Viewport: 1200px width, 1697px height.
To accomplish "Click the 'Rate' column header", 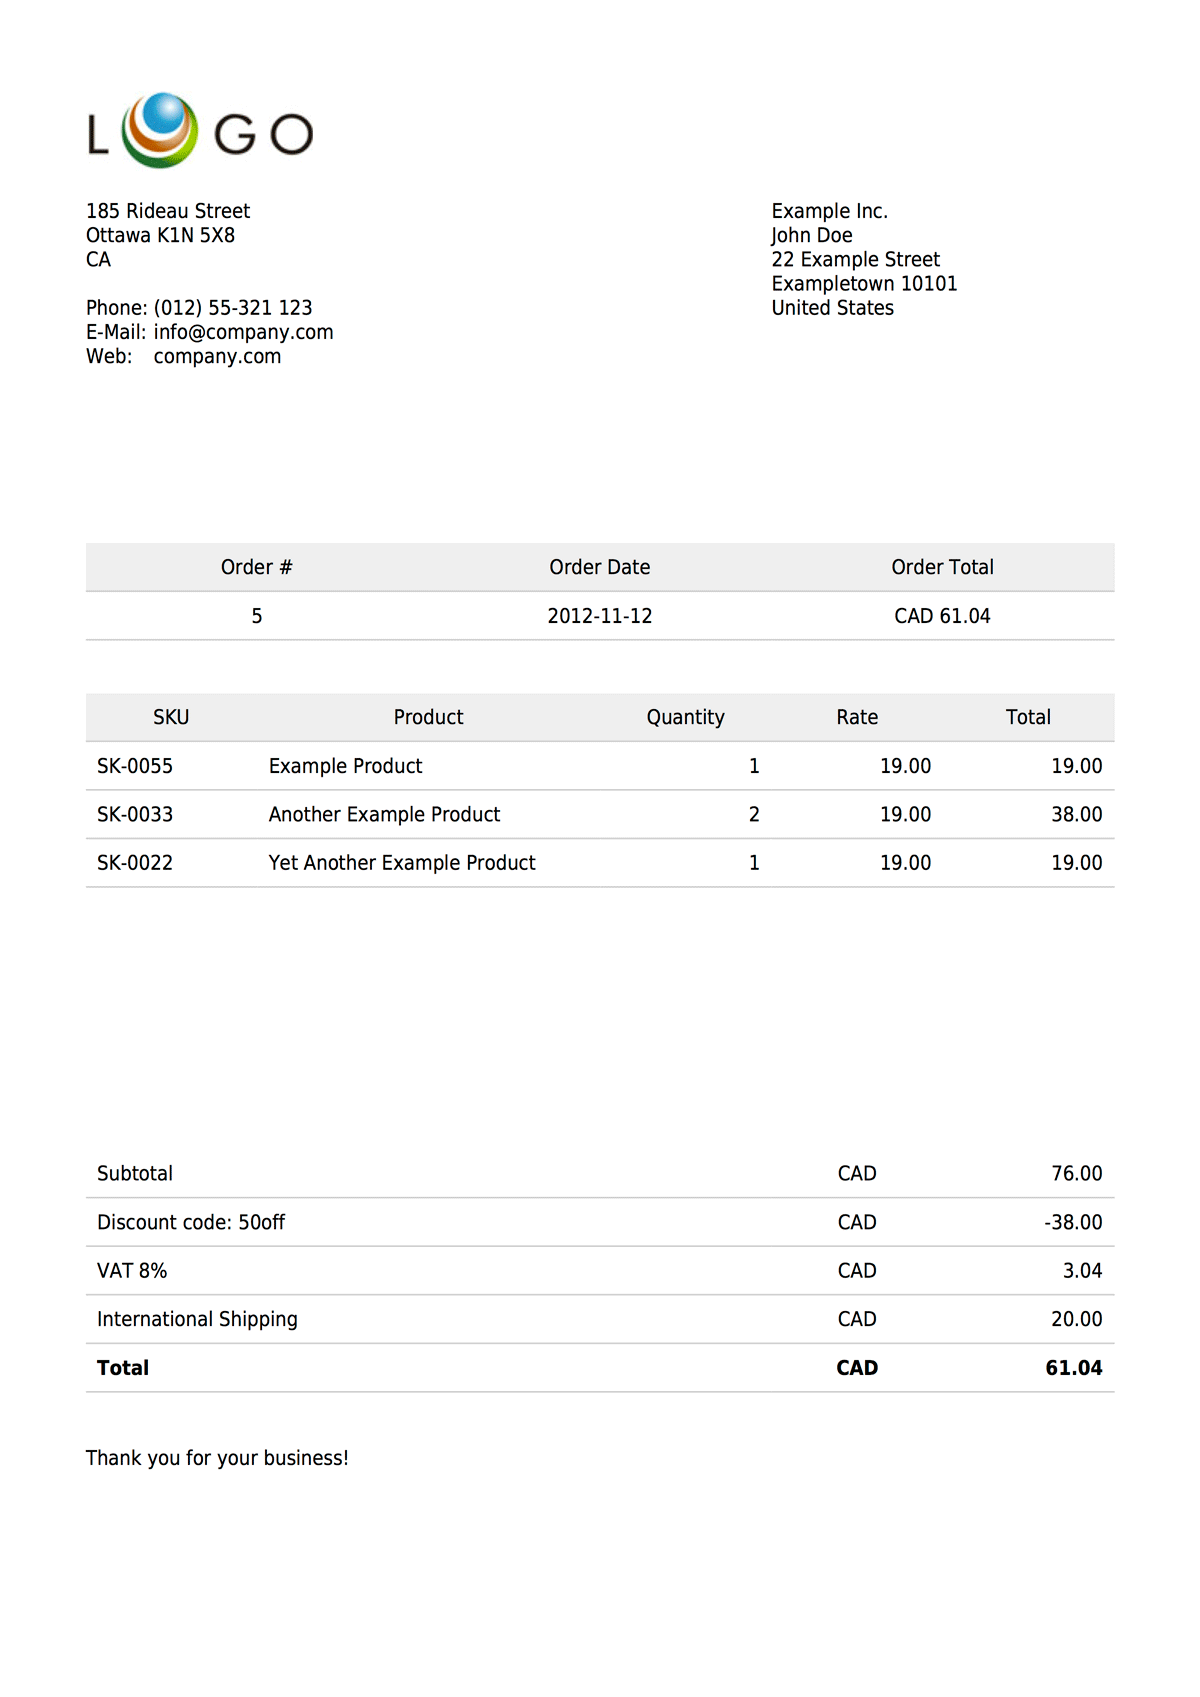I will [858, 717].
